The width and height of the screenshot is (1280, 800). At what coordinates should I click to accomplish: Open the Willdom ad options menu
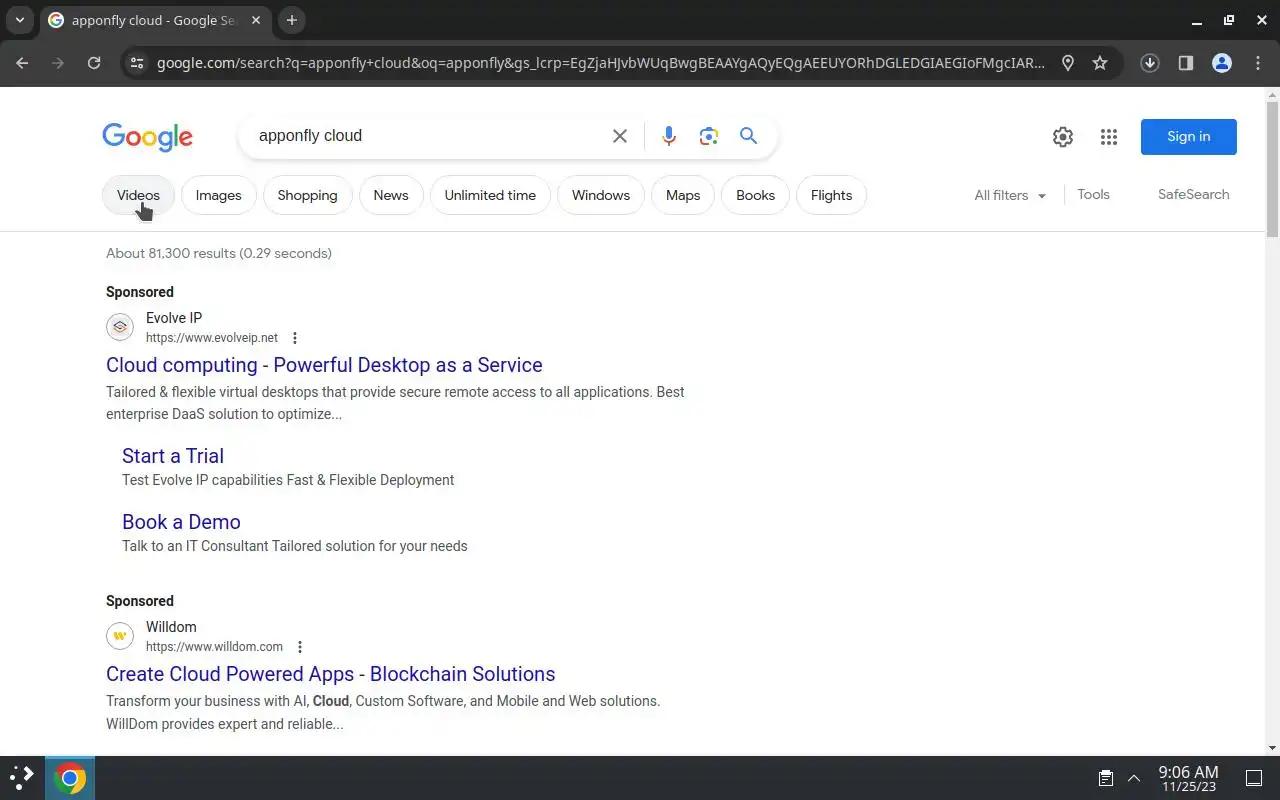[300, 647]
